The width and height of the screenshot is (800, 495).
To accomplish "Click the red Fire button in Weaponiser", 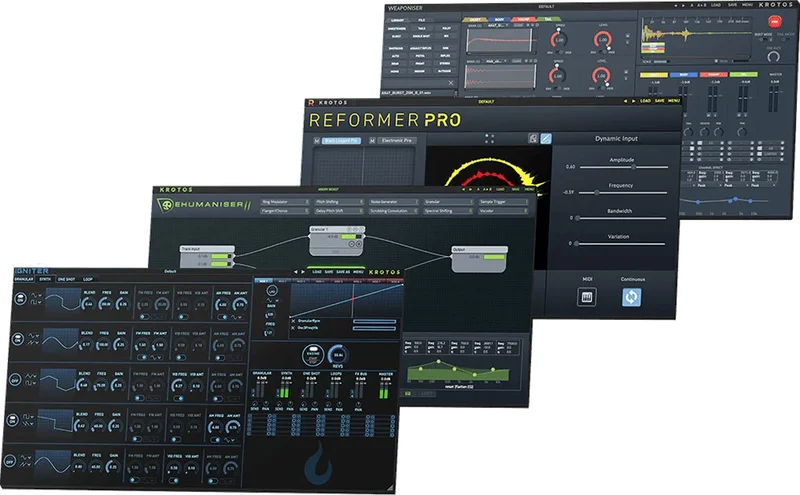I will pos(774,22).
